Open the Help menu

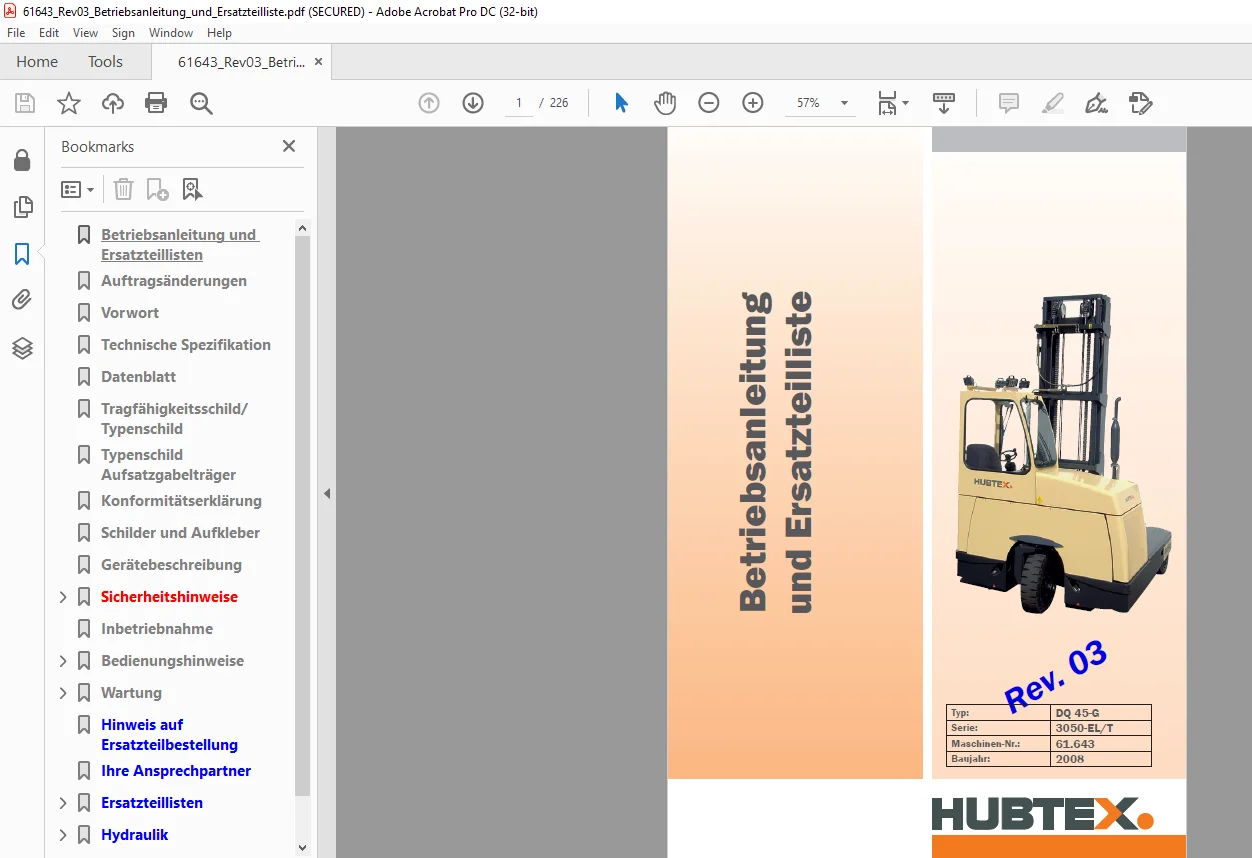219,33
